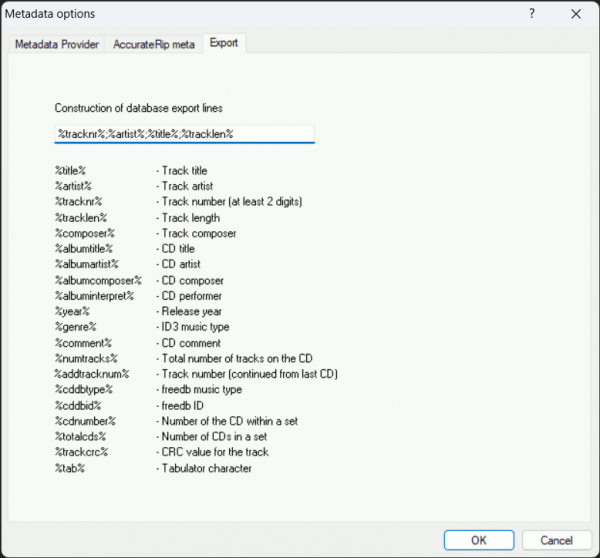Click the %trackcrc% placeholder entry

[82, 452]
